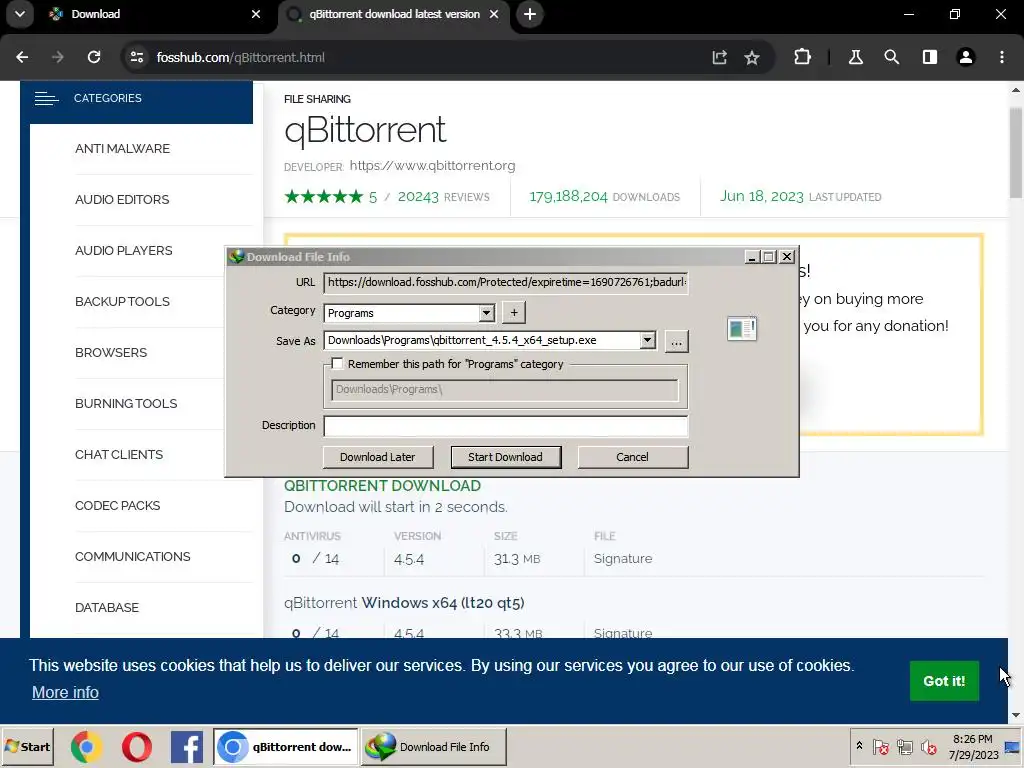Accept cookies with Got it! button
1024x768 pixels.
944,681
